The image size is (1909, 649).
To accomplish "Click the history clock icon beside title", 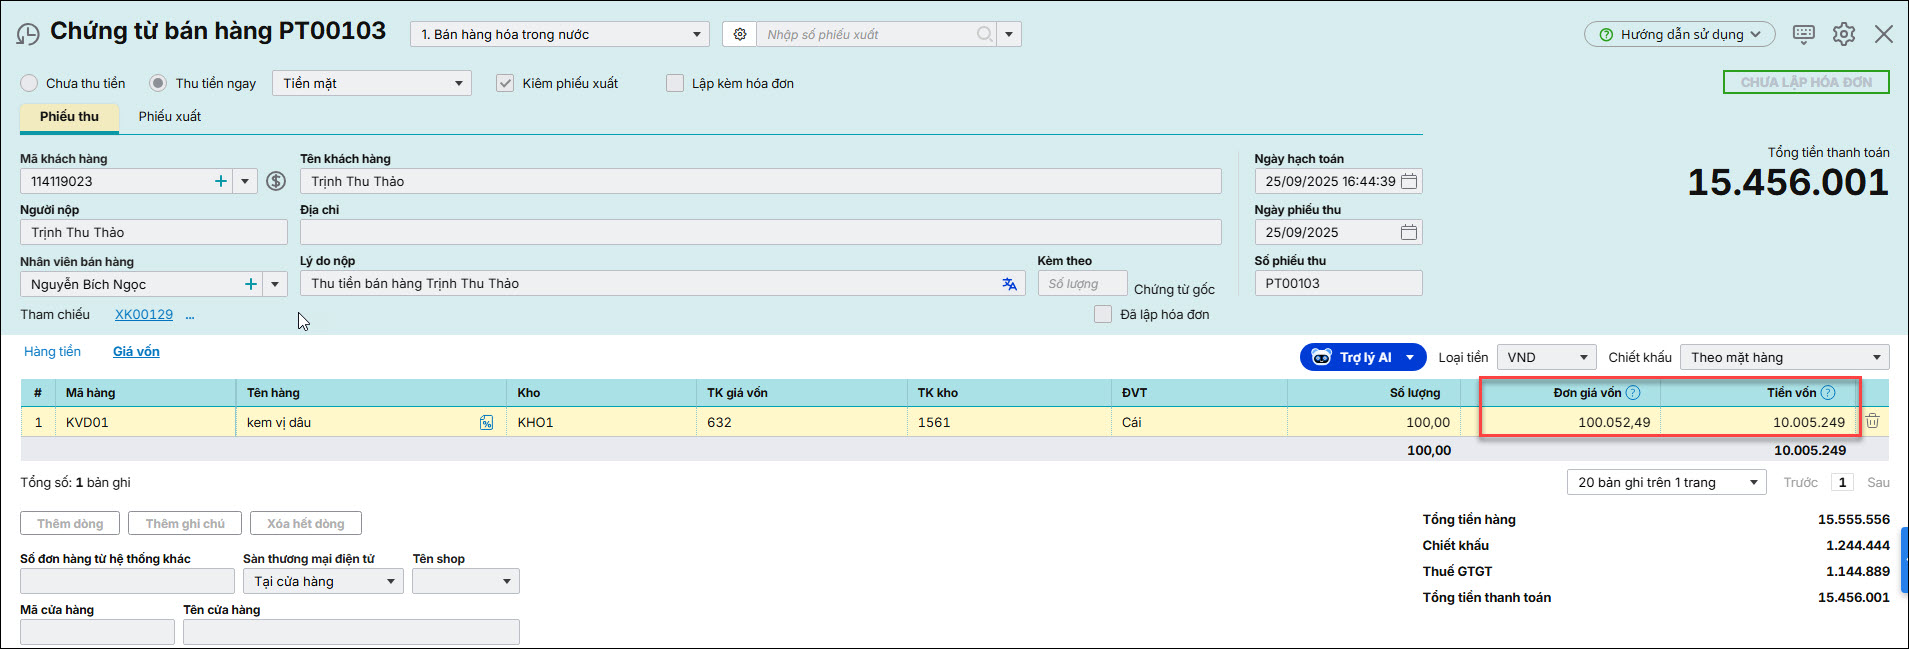I will pyautogui.click(x=28, y=34).
